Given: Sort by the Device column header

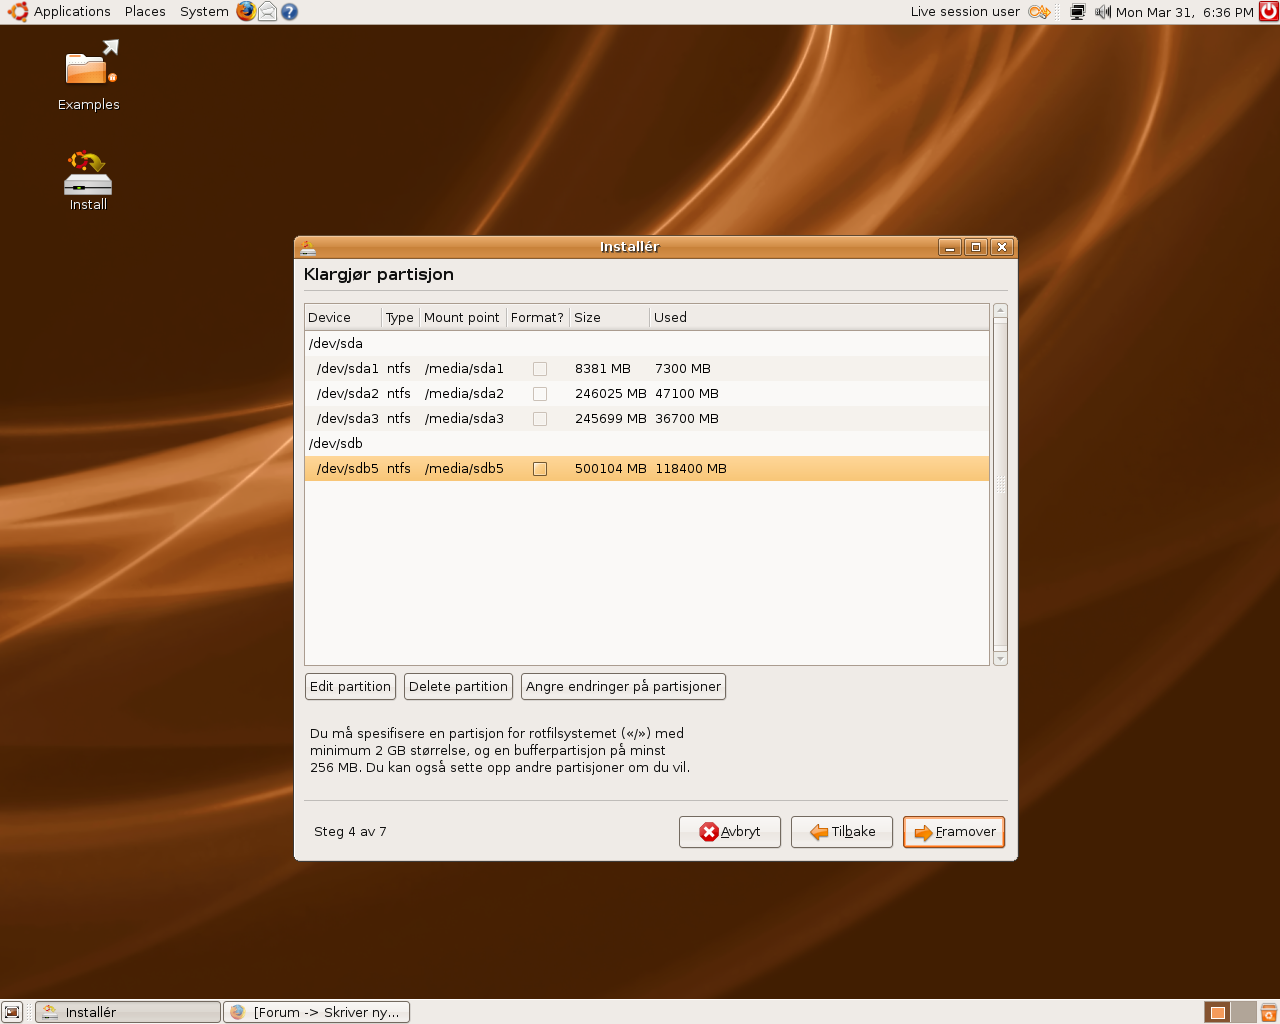Looking at the screenshot, I should pos(343,318).
